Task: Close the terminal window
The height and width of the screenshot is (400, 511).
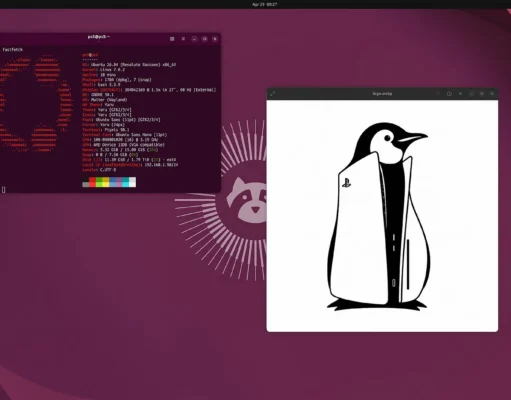Action: click(x=215, y=39)
